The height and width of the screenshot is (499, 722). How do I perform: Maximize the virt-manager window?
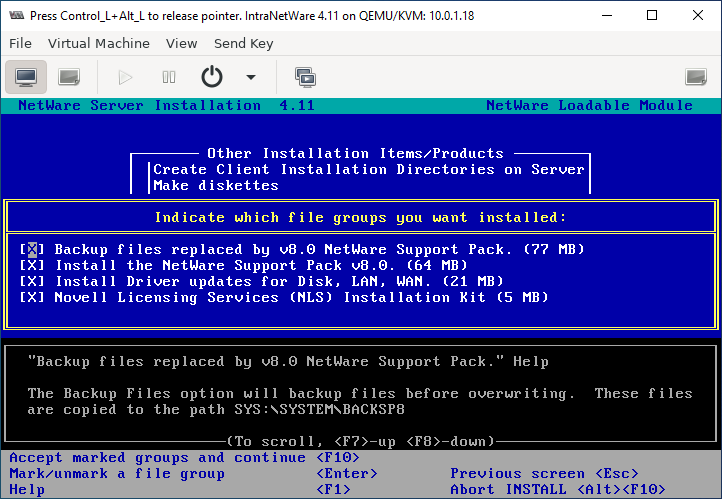(652, 15)
